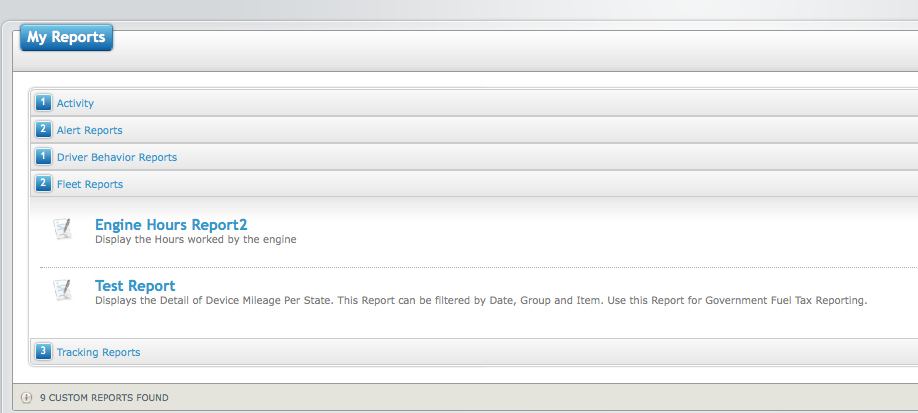The image size is (918, 413).
Task: Click the count badge beside Activity
Action: [x=43, y=103]
